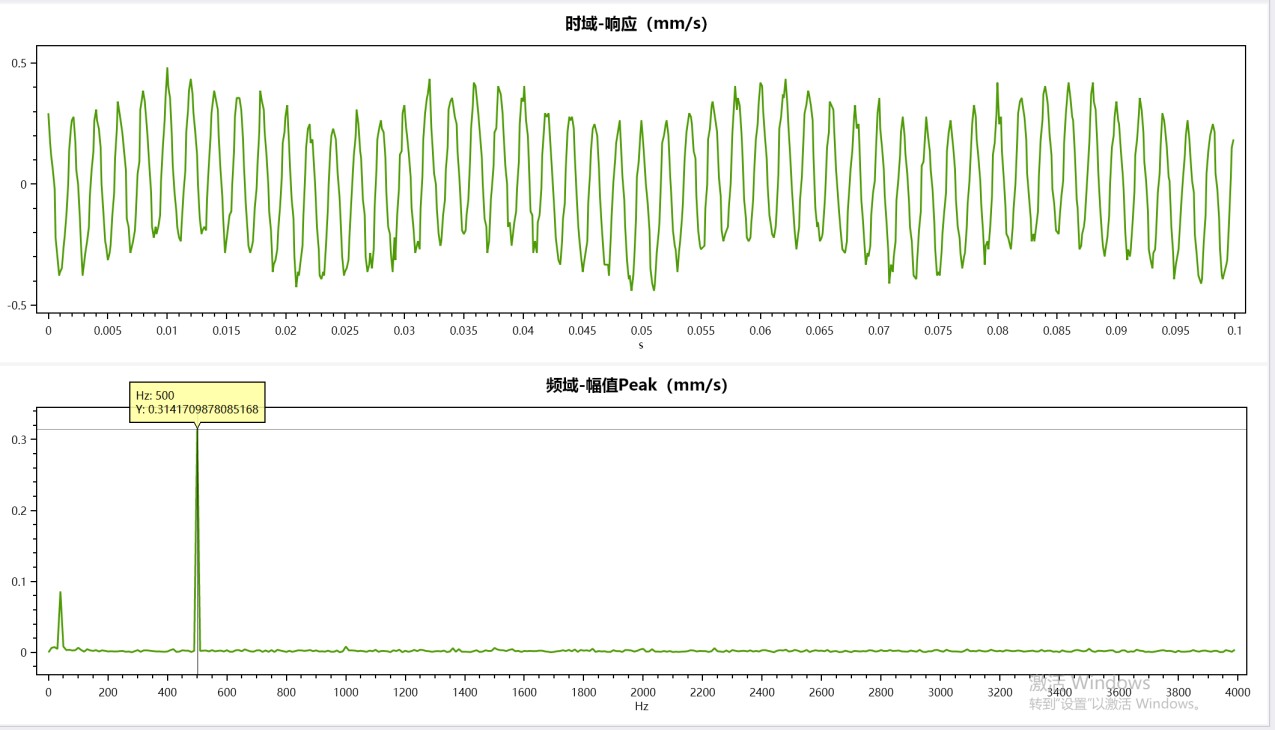Click the 1000 Hz tick on frequency axis

point(346,691)
